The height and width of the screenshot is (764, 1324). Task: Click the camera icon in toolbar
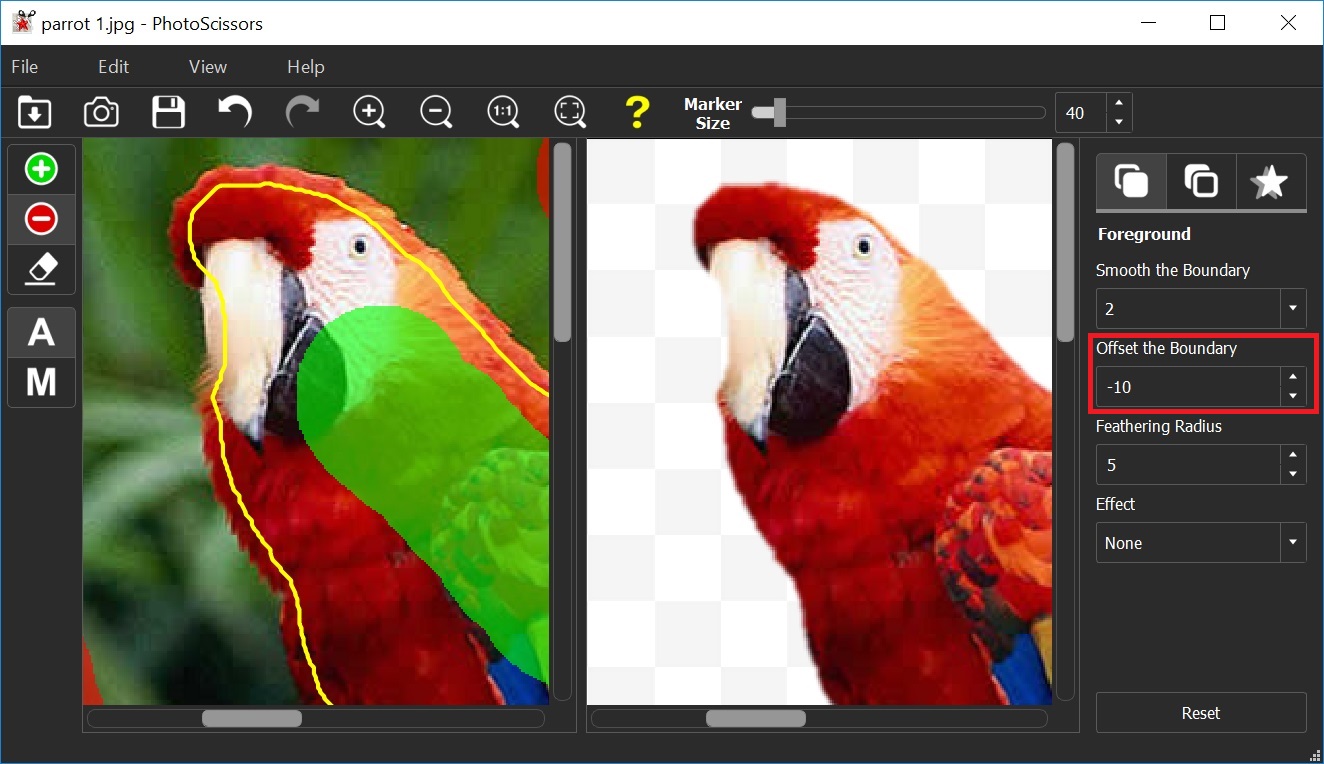point(101,112)
